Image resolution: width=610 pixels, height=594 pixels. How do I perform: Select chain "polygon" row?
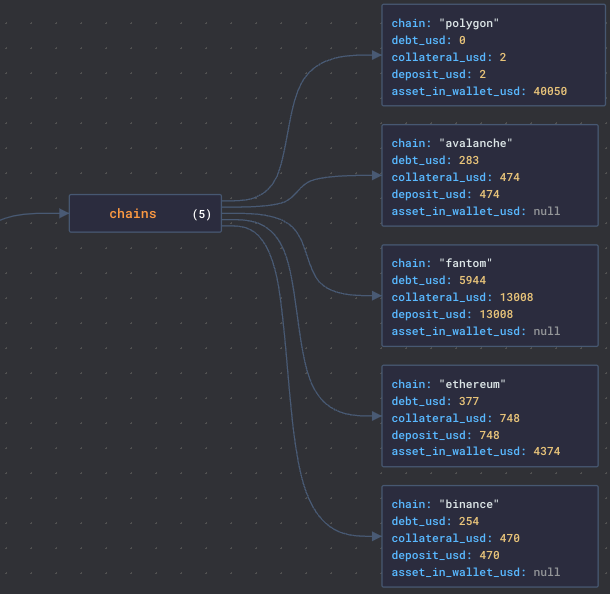pos(445,23)
